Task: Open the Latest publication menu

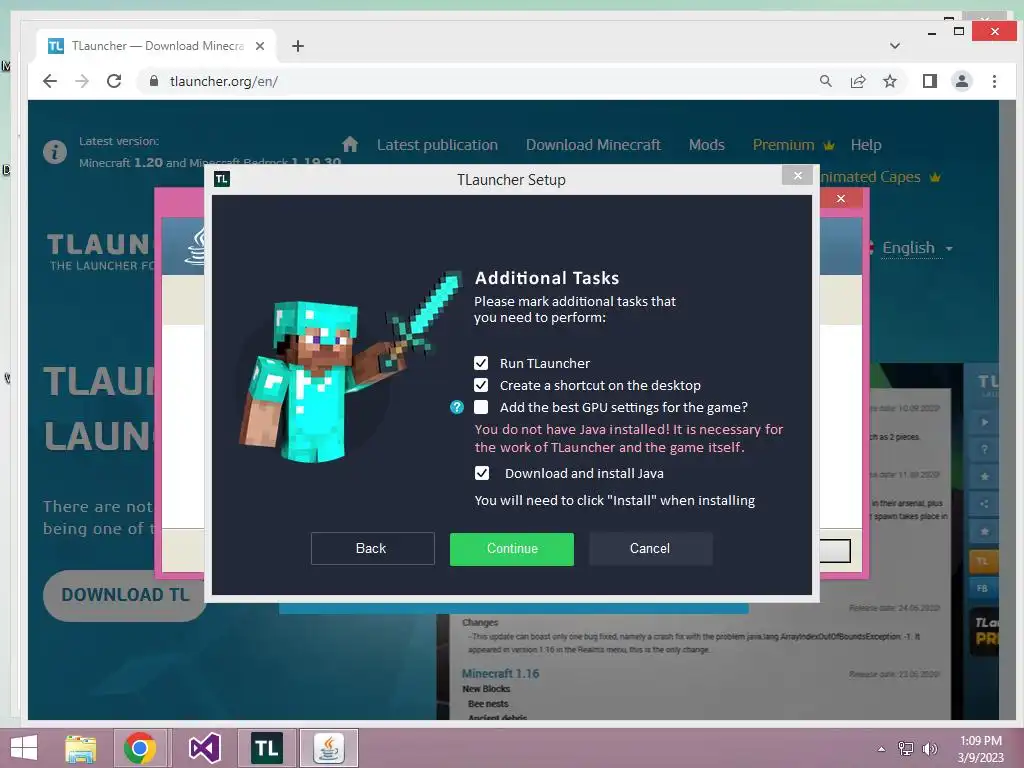Action: (437, 145)
